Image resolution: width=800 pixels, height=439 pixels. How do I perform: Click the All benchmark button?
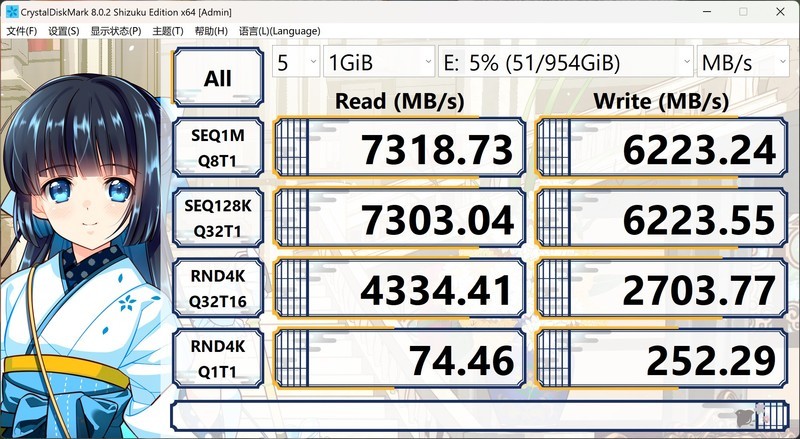pyautogui.click(x=218, y=77)
